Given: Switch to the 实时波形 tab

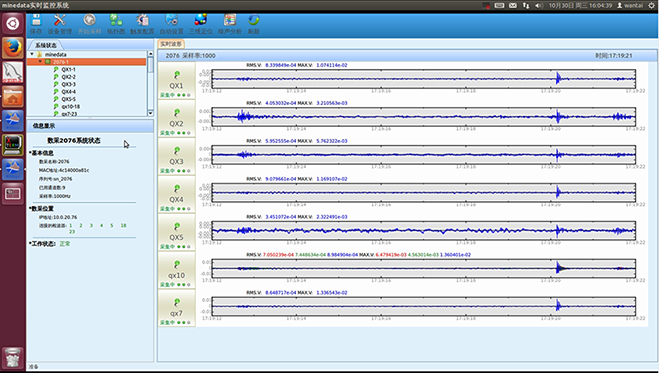Looking at the screenshot, I should click(171, 44).
